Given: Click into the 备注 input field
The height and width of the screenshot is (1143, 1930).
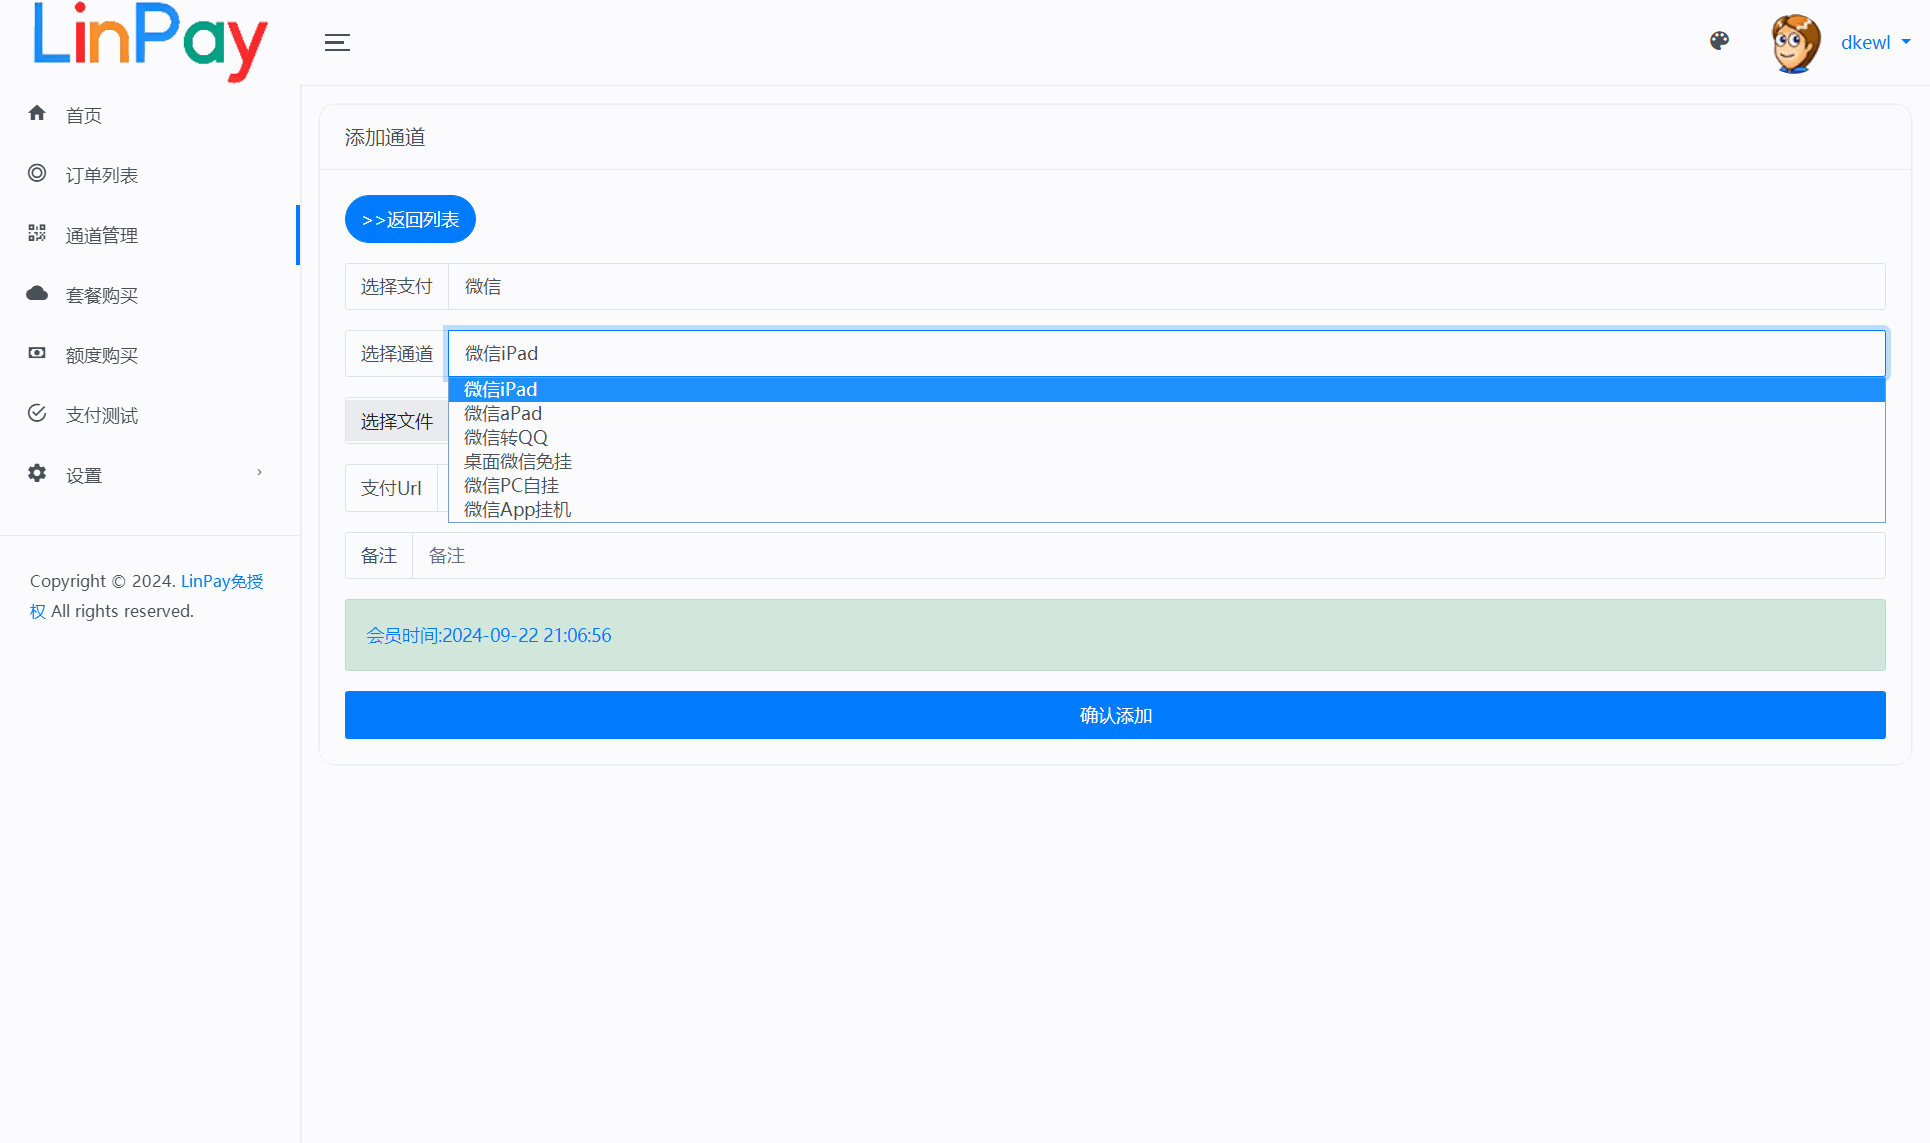Looking at the screenshot, I should pos(1148,556).
